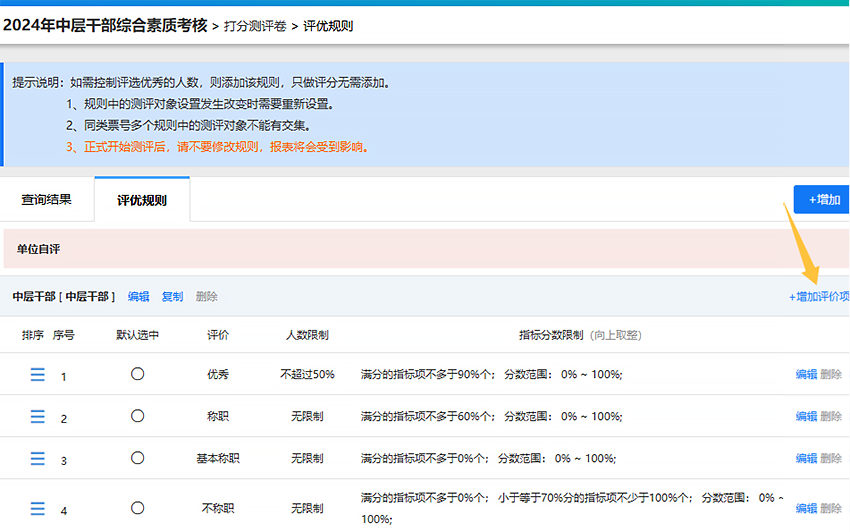Delete the 优秀 evaluation row
This screenshot has width=850, height=532.
[x=831, y=374]
